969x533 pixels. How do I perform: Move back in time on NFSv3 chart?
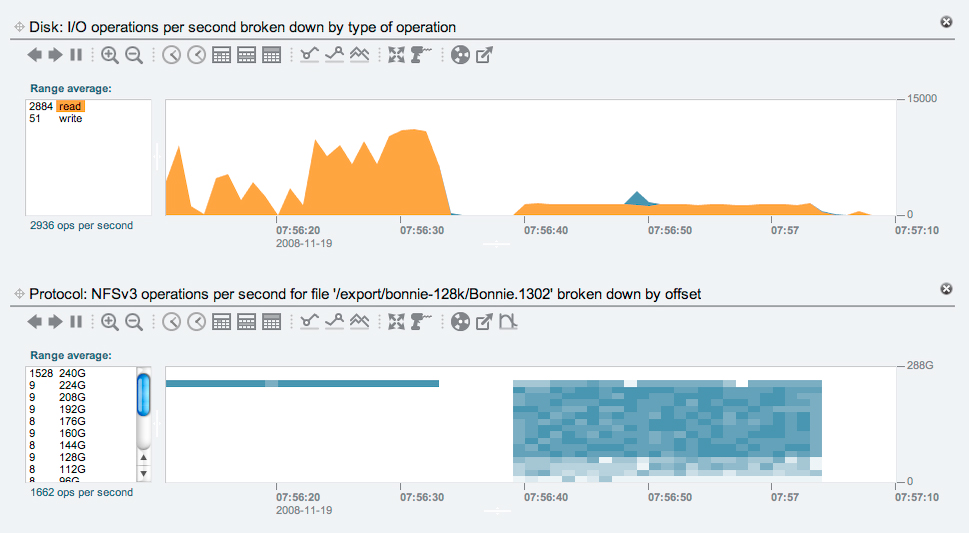click(x=35, y=322)
